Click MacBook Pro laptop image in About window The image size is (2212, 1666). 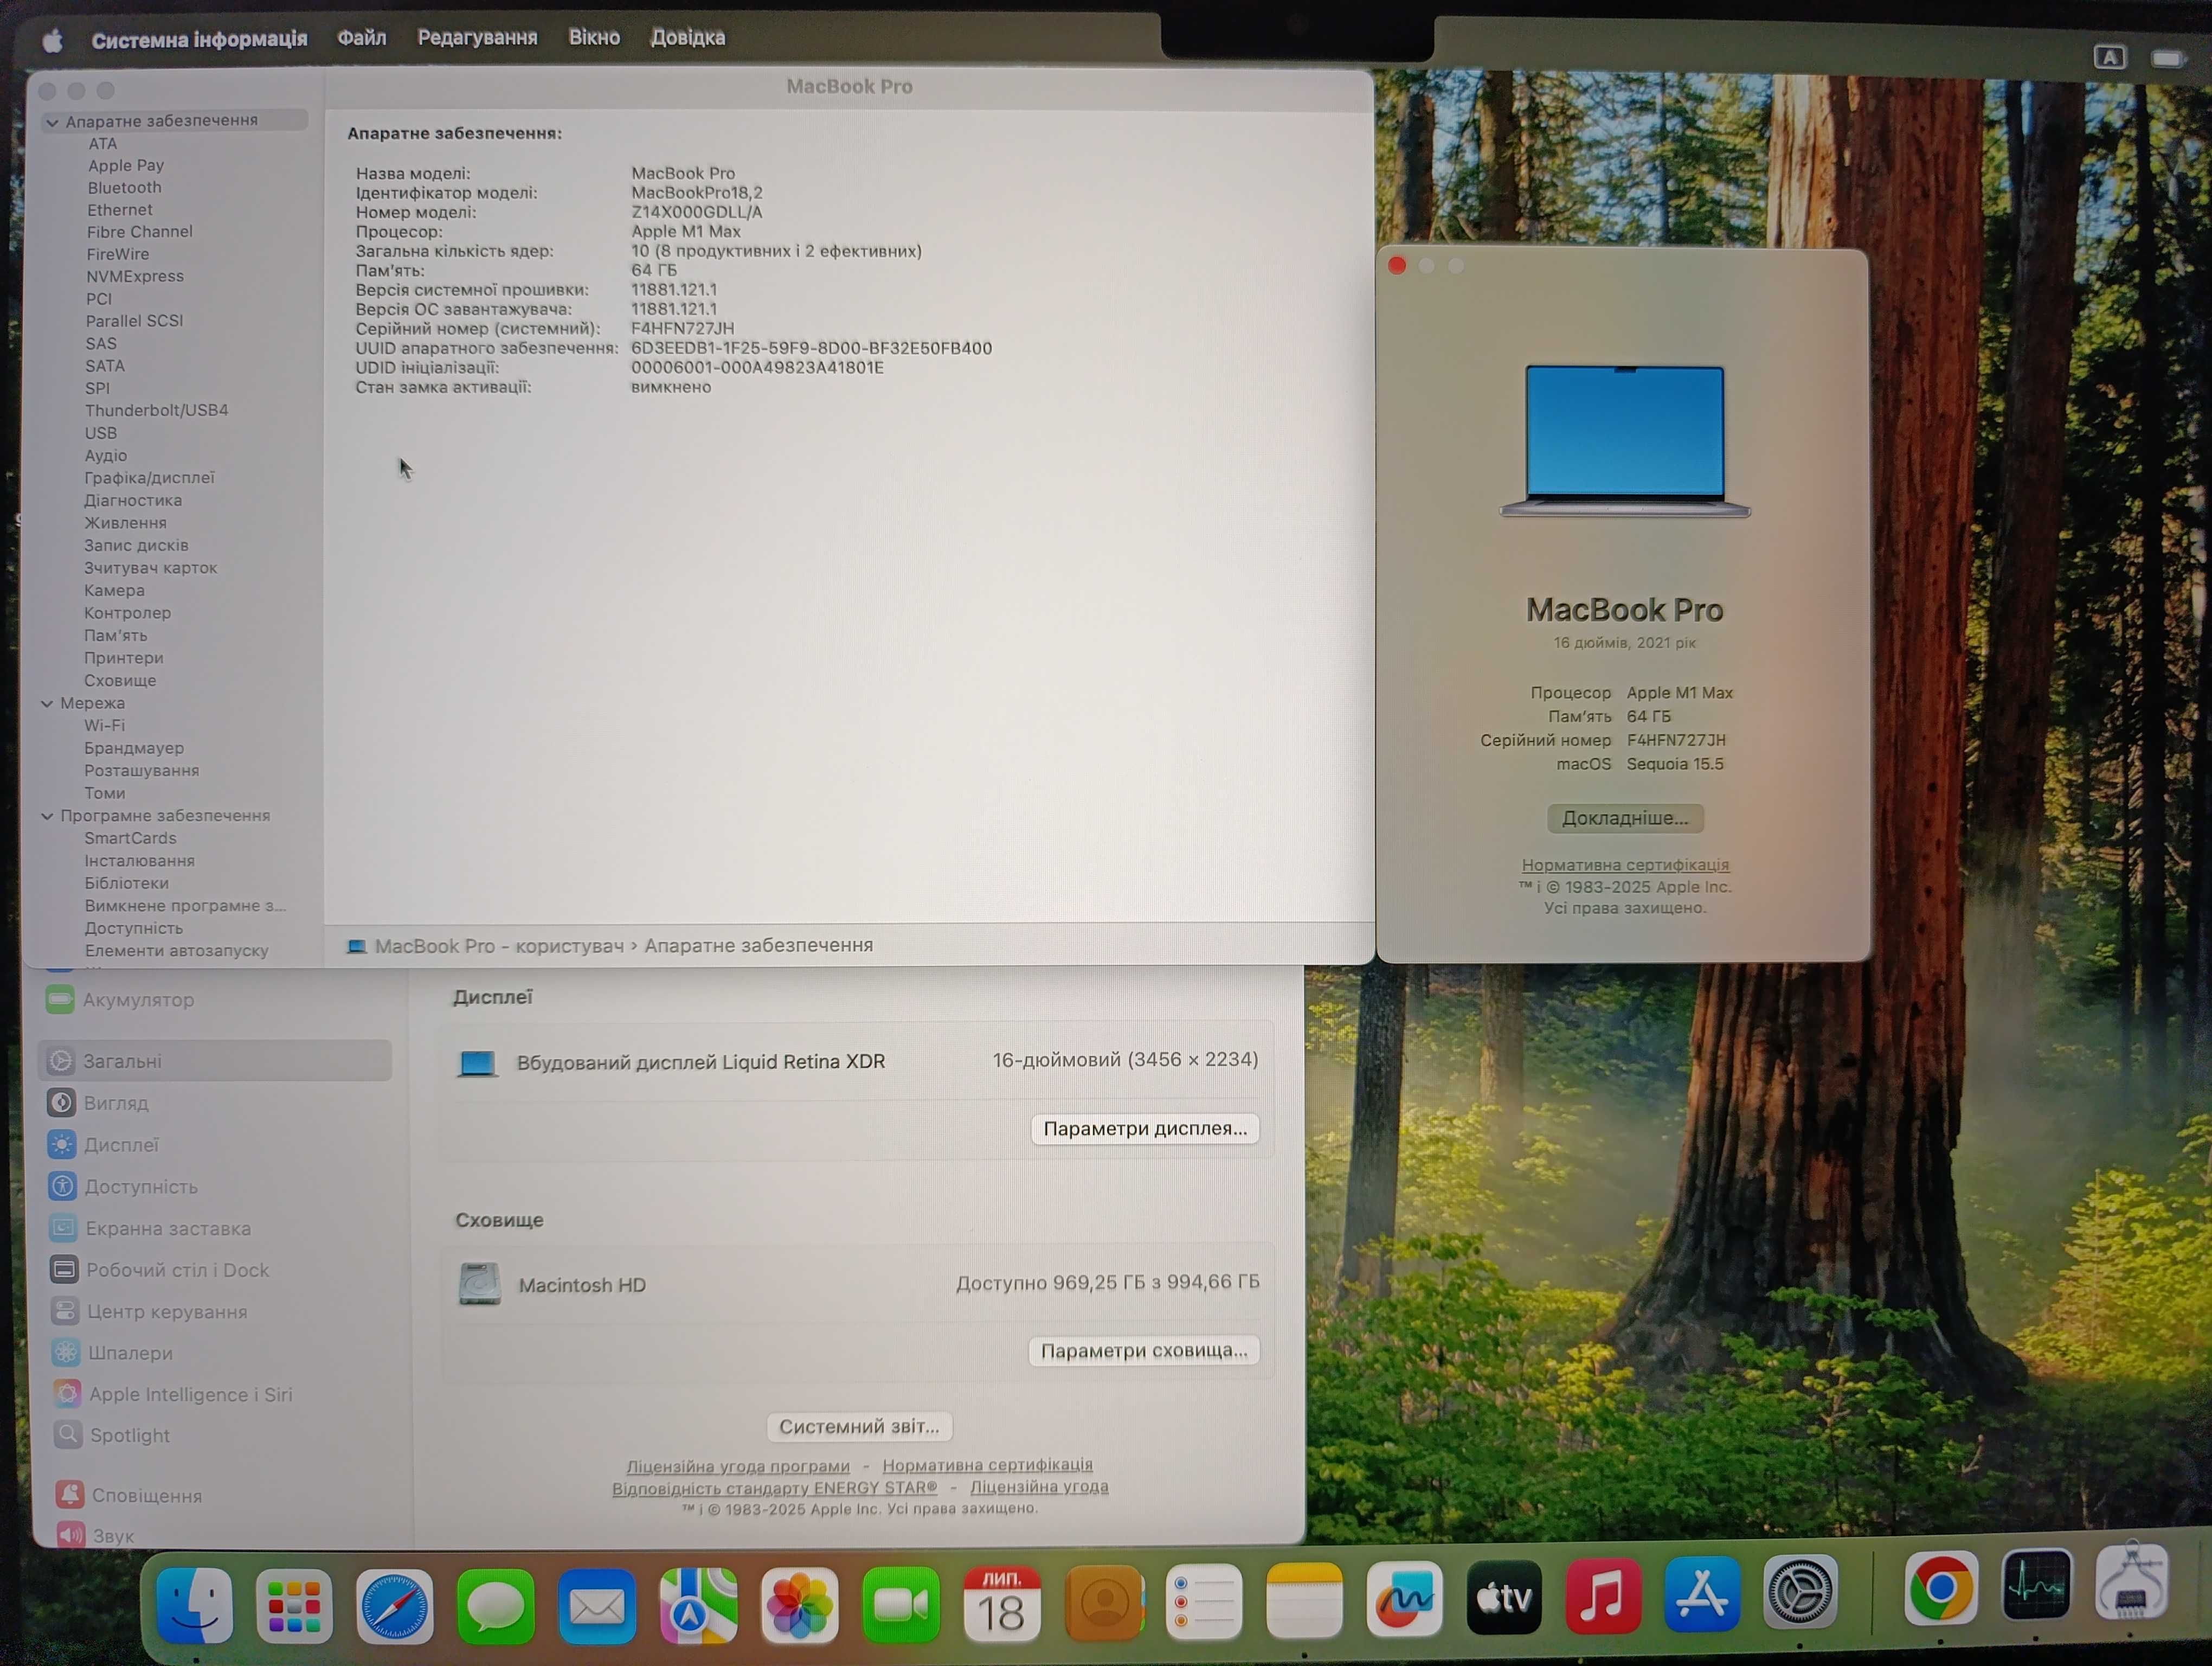coord(1625,441)
